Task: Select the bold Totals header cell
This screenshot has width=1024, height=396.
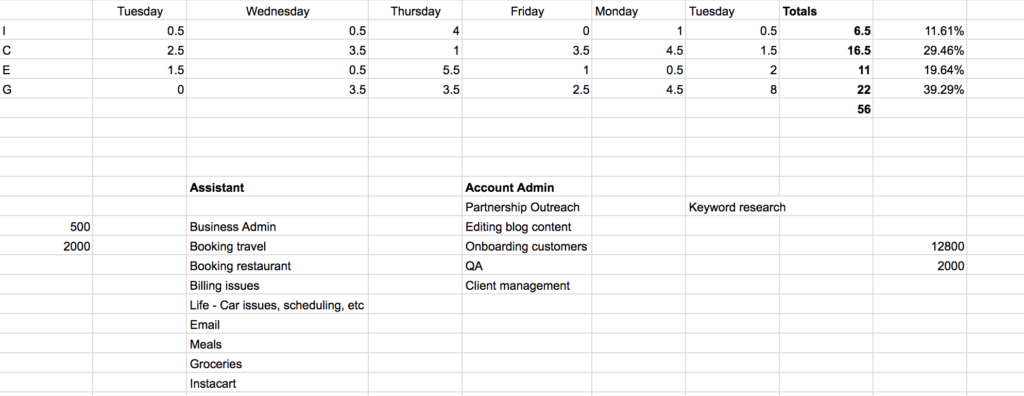Action: click(x=826, y=11)
